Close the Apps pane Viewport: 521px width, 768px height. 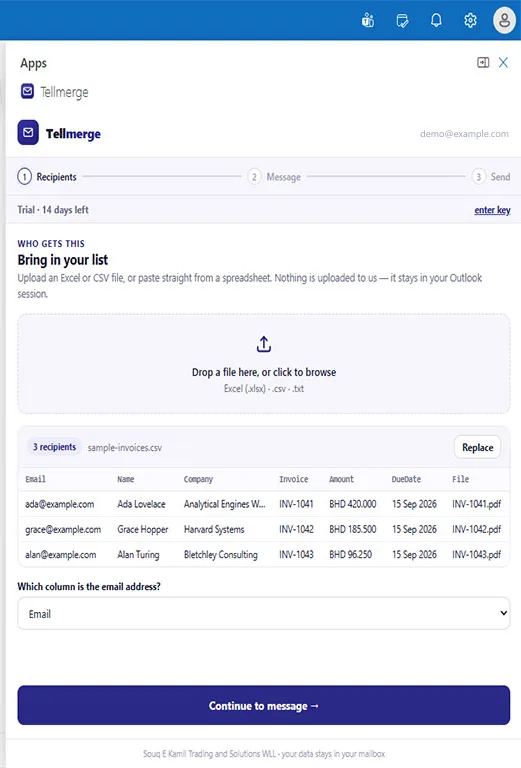(503, 62)
